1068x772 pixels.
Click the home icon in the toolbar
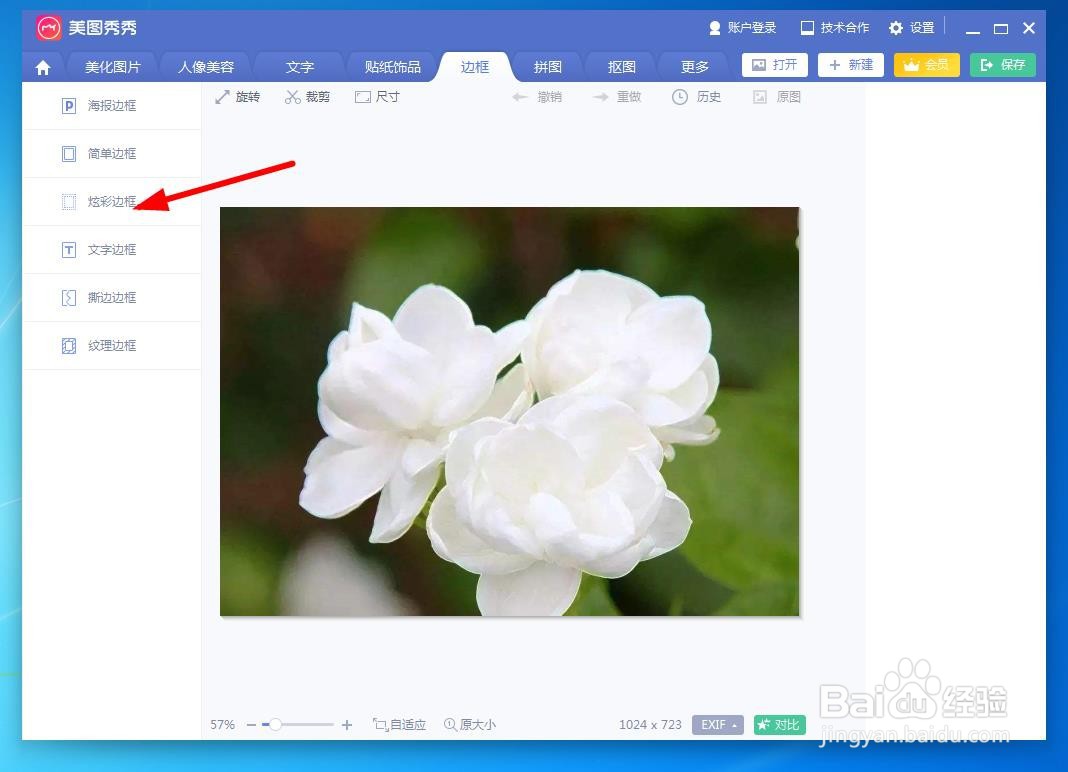pos(42,66)
